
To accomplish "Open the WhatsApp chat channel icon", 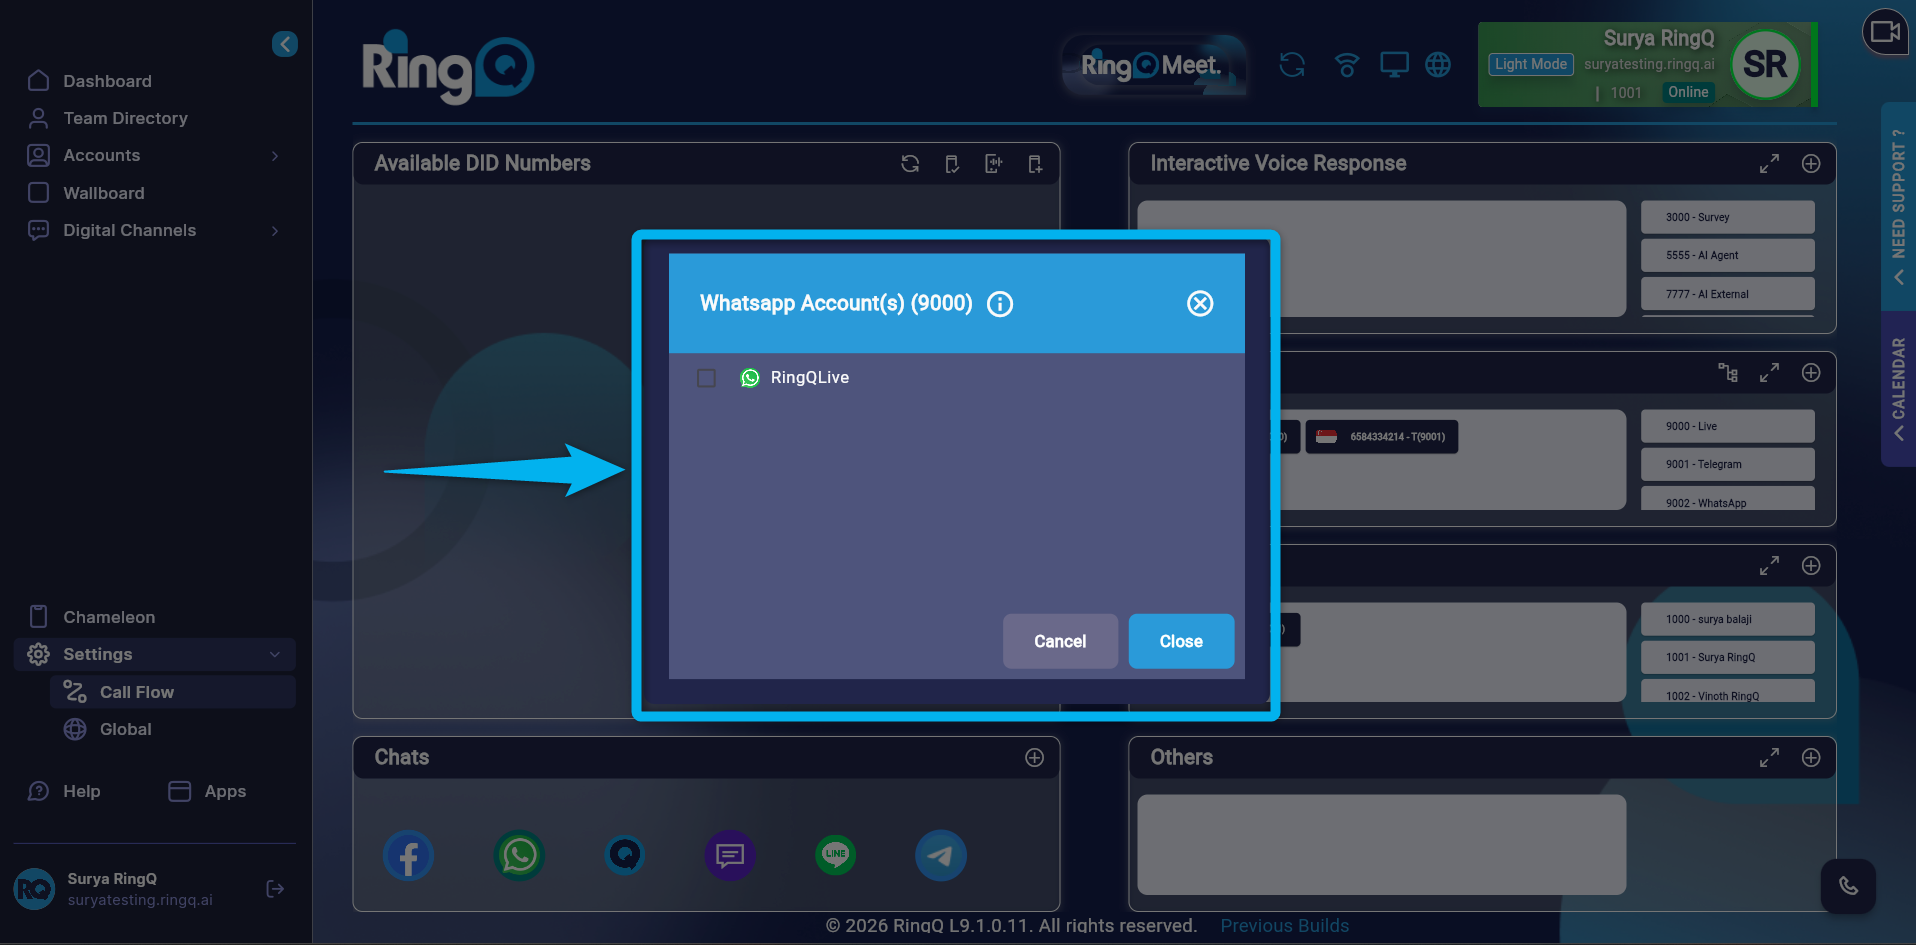I will [x=520, y=856].
